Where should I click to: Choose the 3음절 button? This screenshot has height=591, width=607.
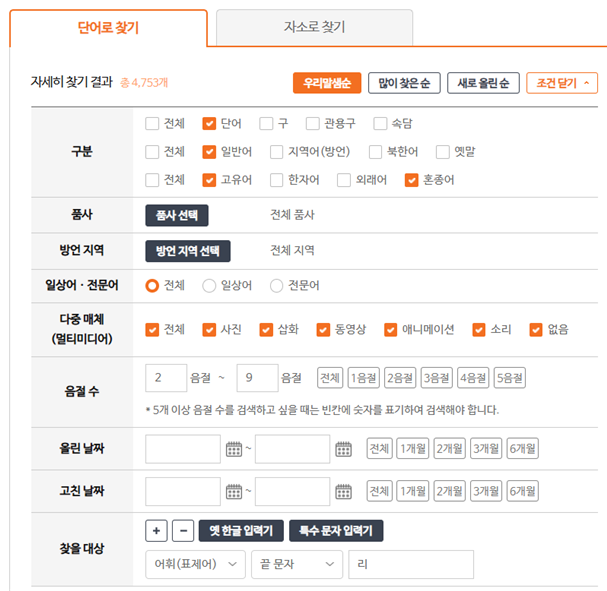[436, 378]
